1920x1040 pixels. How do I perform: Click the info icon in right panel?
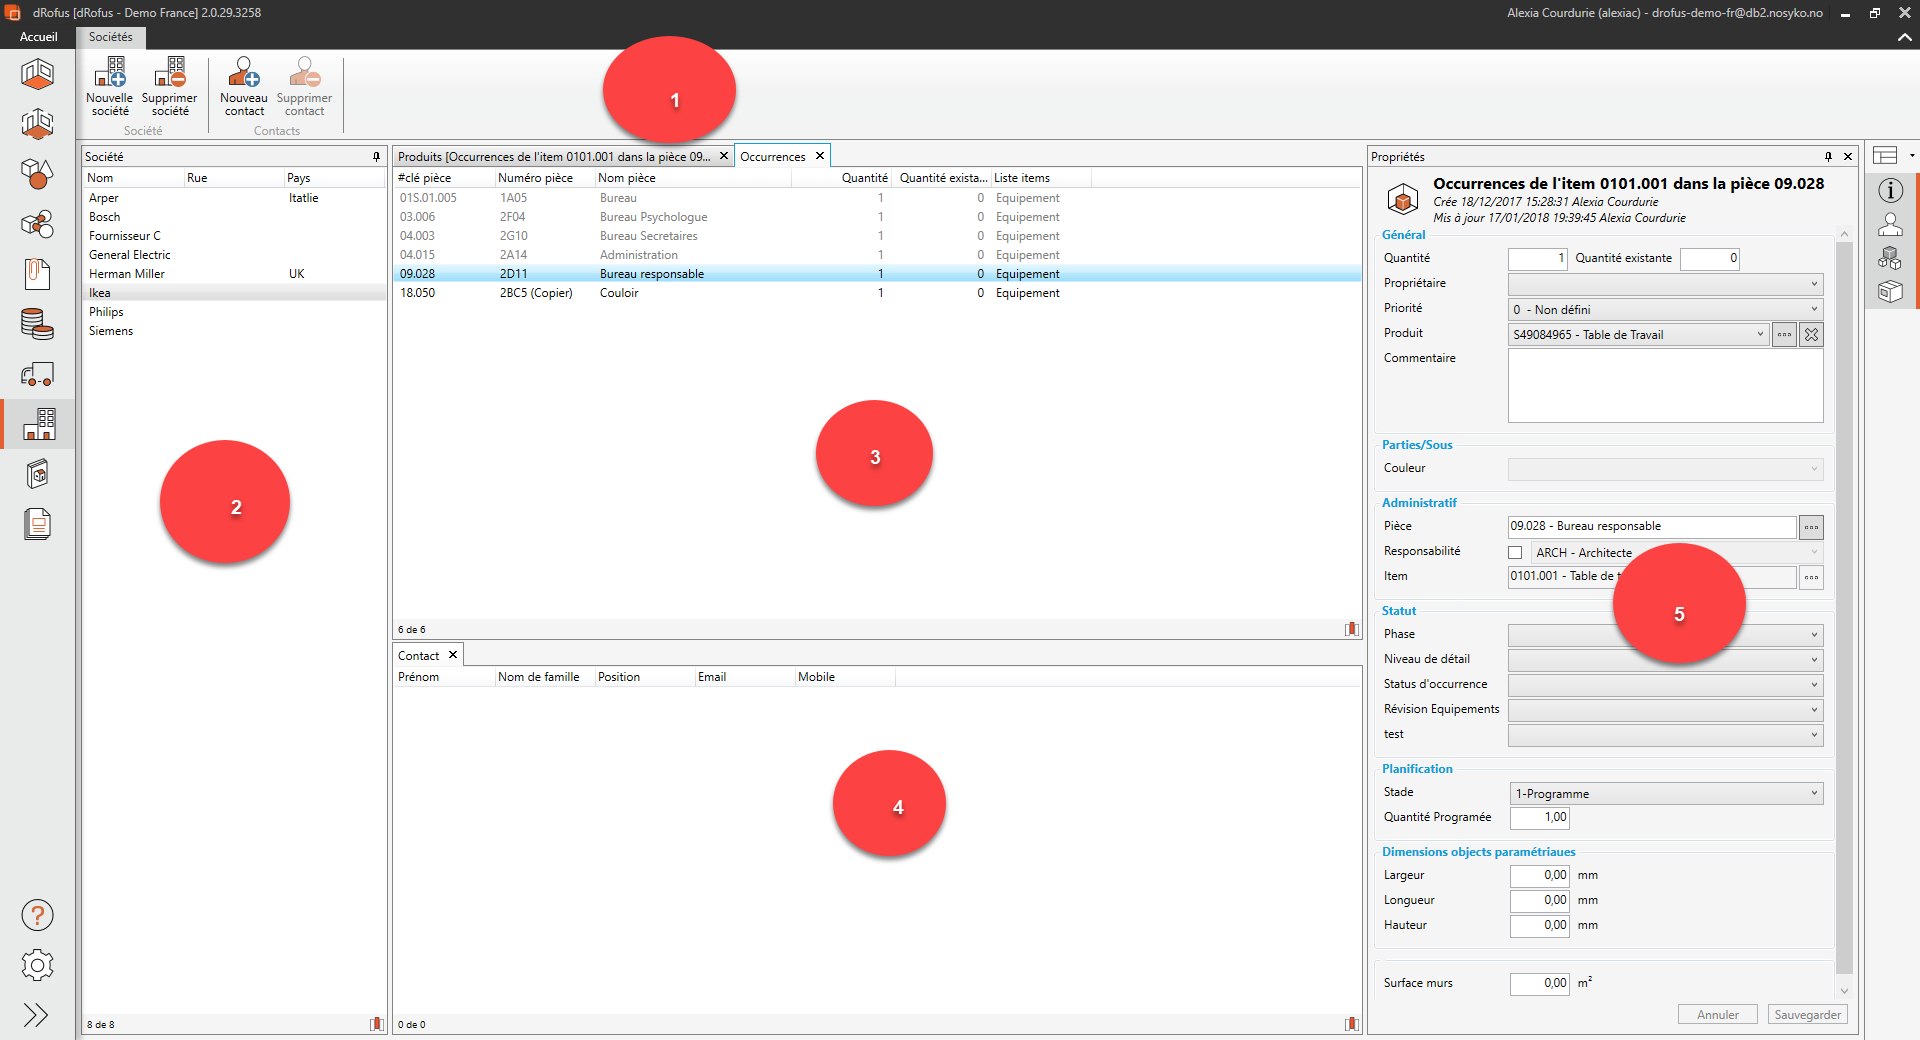pos(1890,191)
